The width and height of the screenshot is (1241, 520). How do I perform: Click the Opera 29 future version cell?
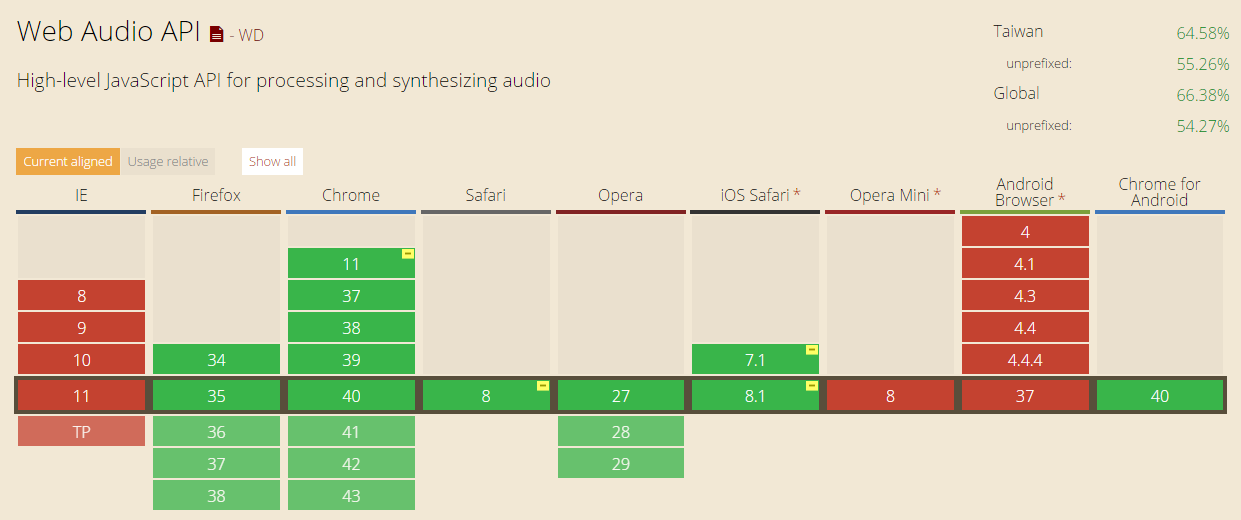point(621,463)
